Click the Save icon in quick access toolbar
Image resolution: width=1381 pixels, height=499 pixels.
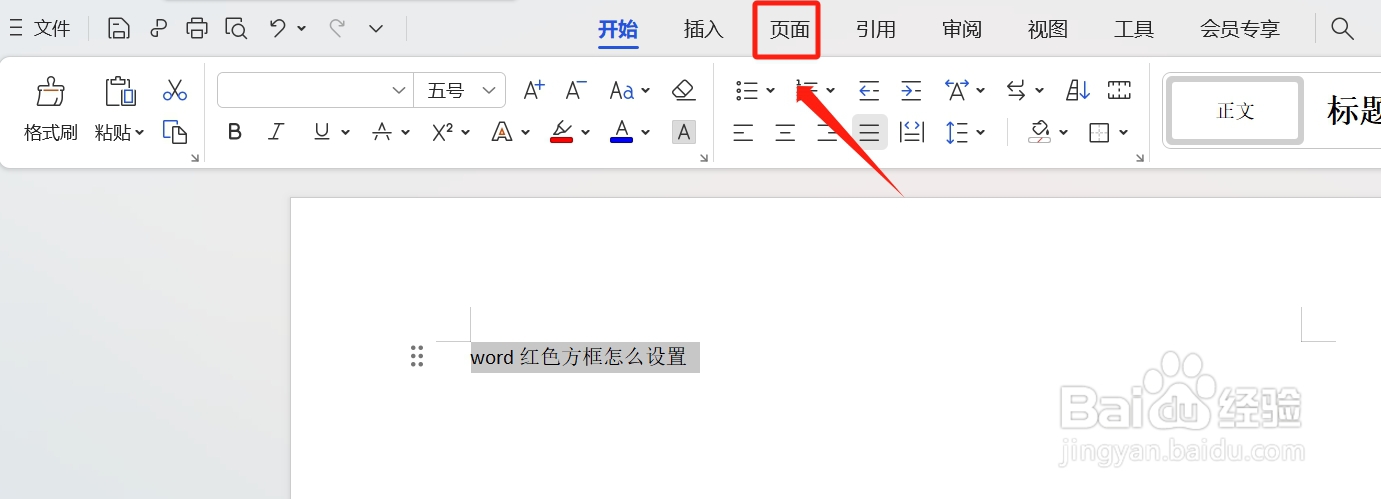click(x=119, y=28)
